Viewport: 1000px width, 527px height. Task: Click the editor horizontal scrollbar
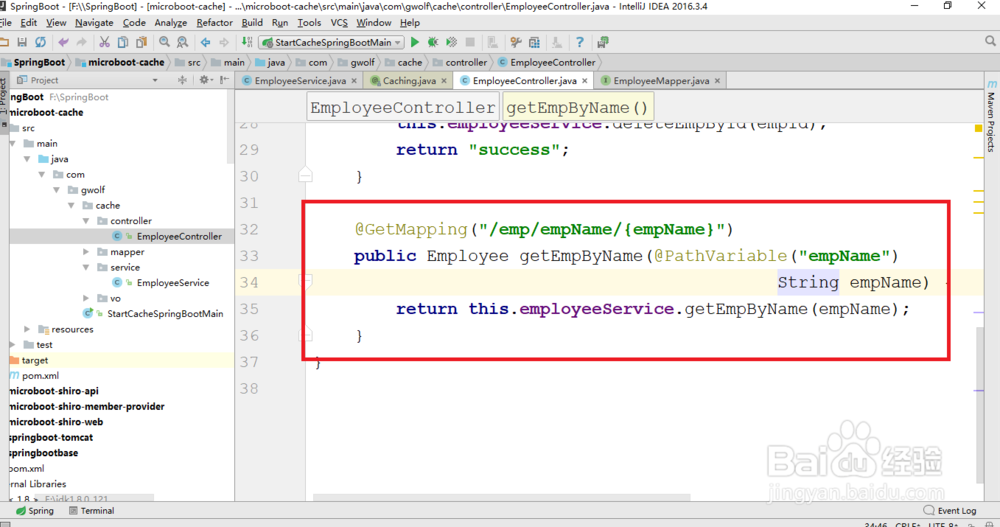click(x=501, y=496)
